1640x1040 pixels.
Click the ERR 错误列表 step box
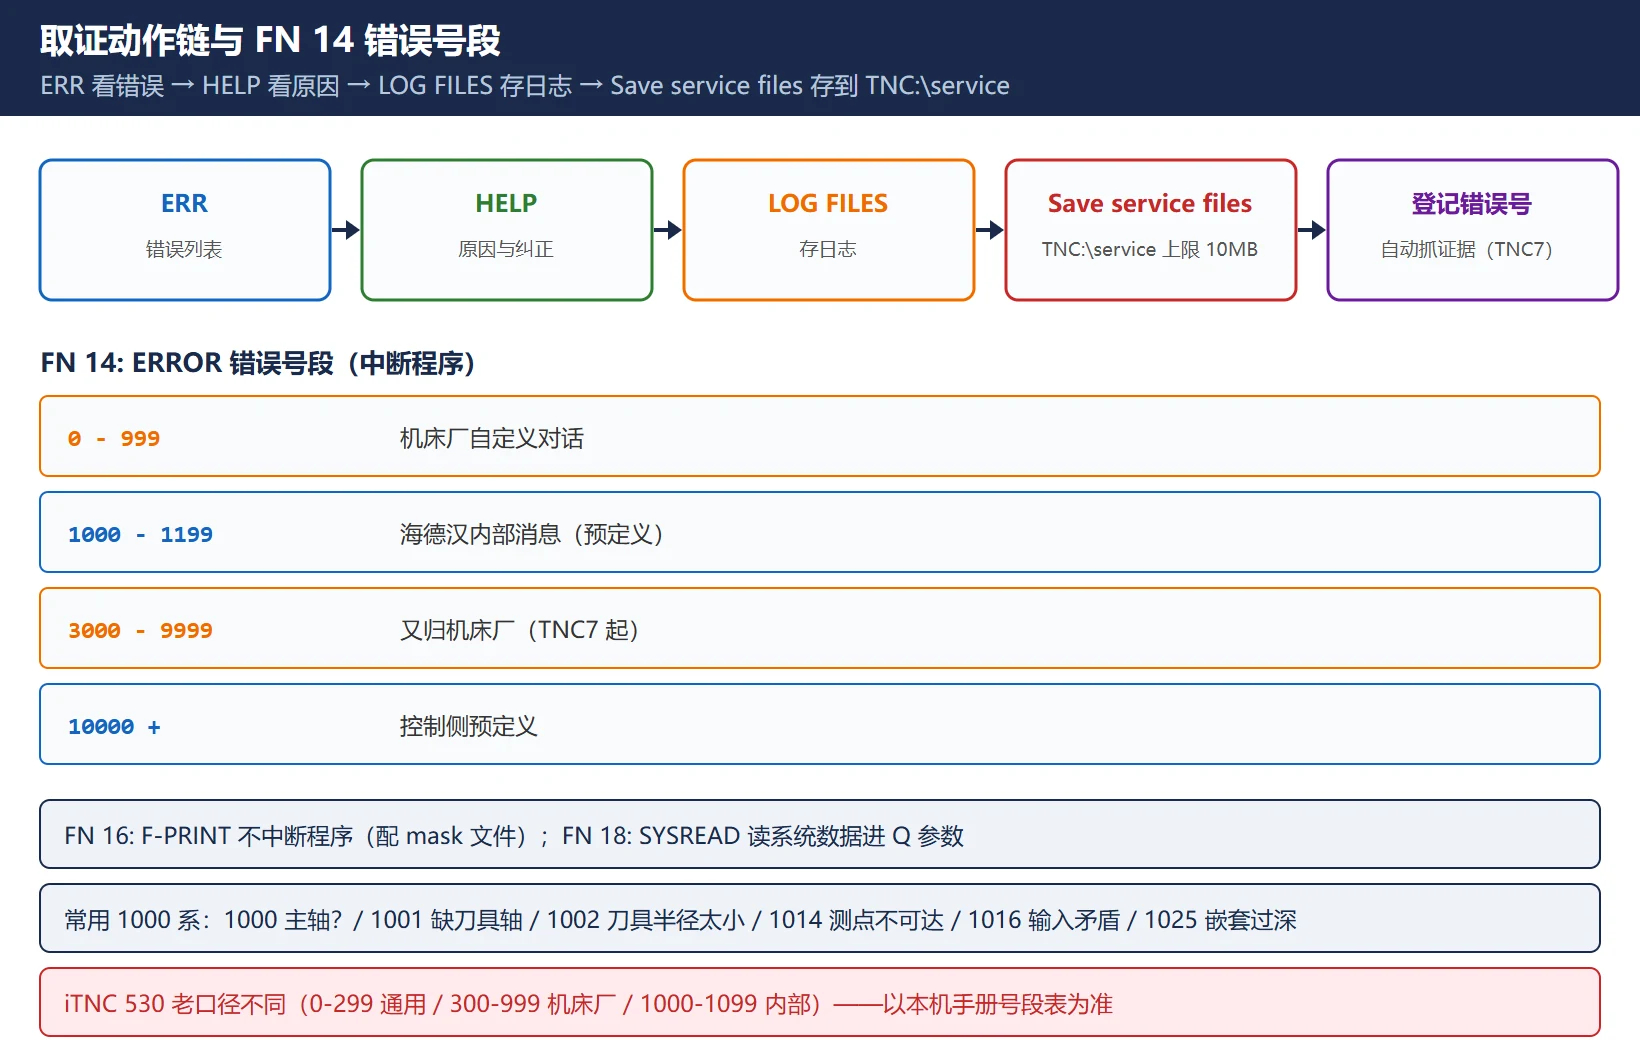pyautogui.click(x=185, y=230)
